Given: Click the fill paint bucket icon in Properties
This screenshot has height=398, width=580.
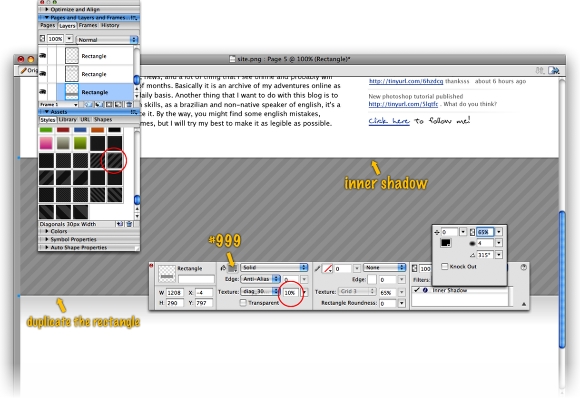Looking at the screenshot, I should (x=223, y=268).
